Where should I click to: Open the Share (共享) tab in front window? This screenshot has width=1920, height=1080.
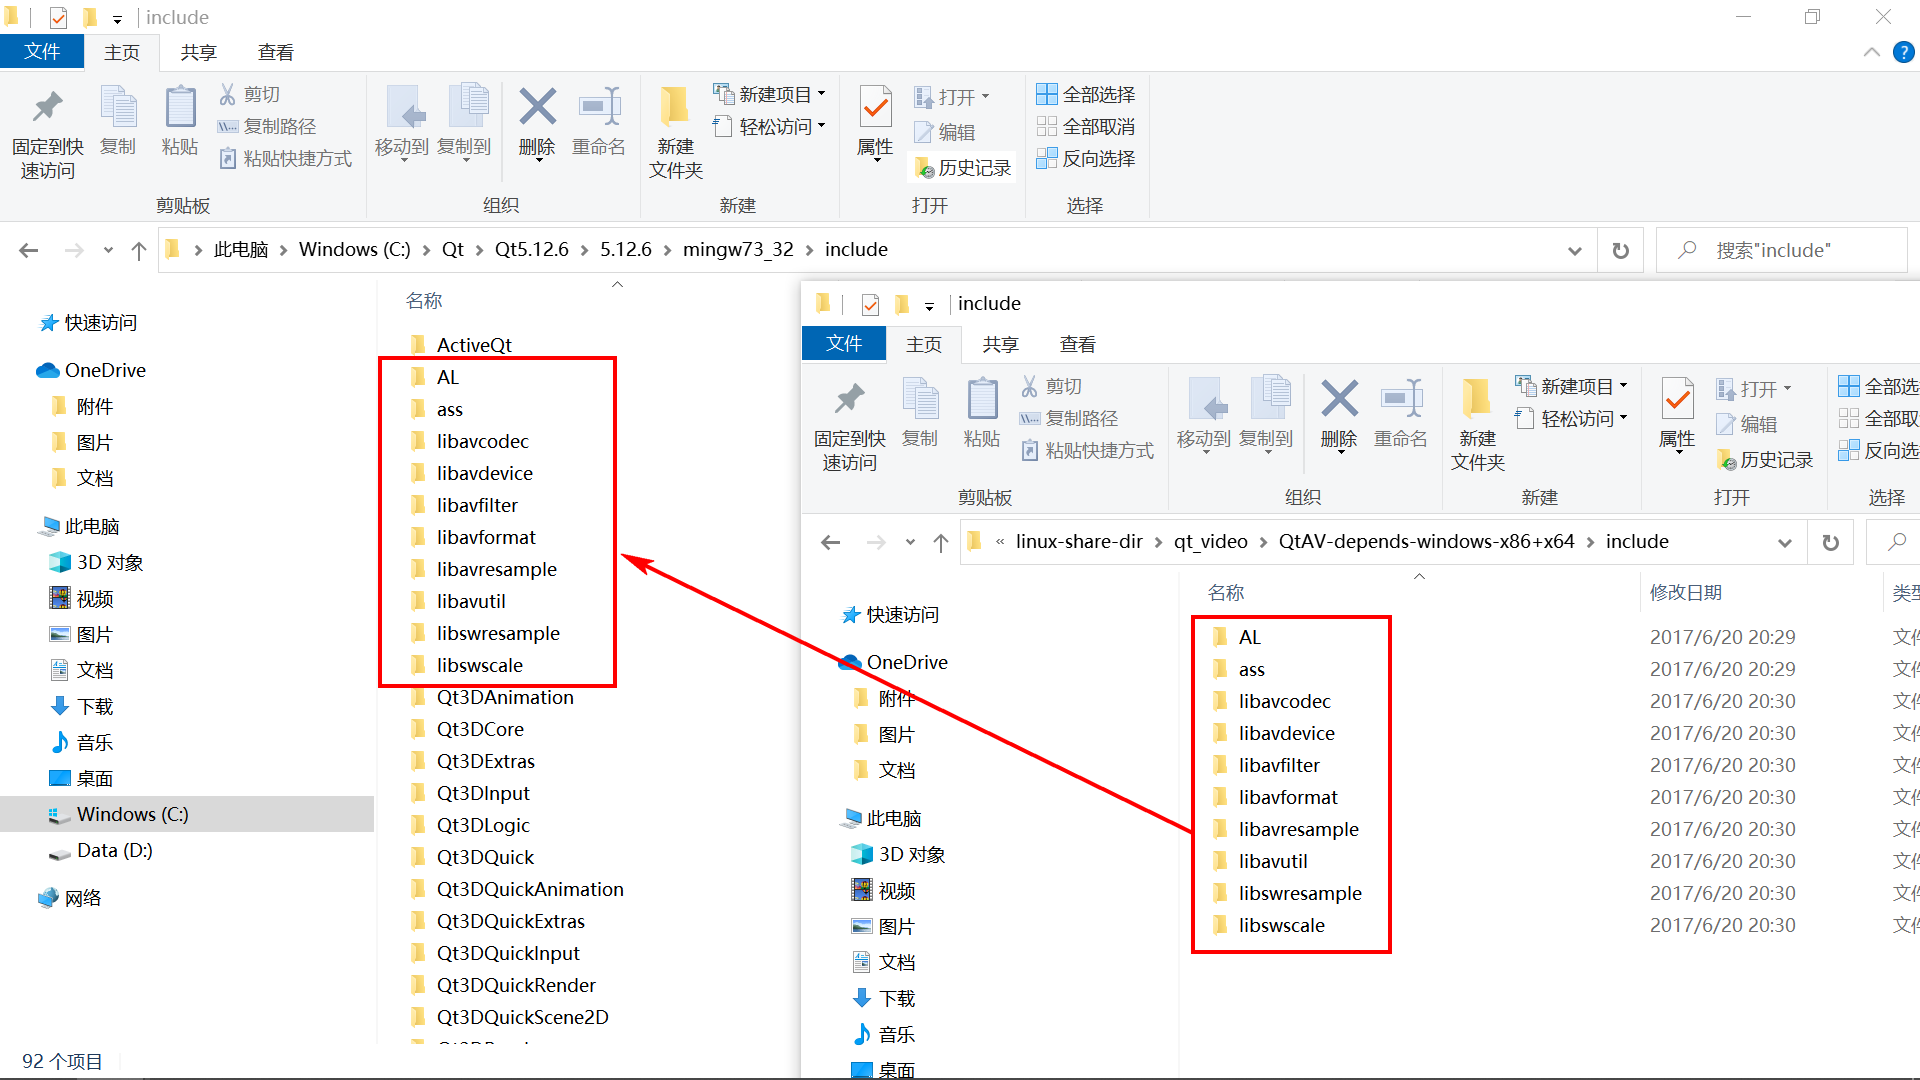1000,344
